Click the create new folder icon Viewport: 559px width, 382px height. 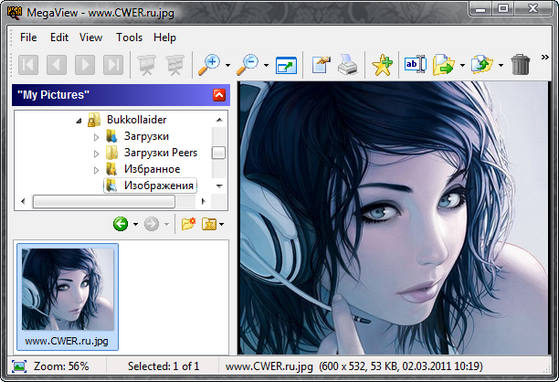(x=188, y=224)
